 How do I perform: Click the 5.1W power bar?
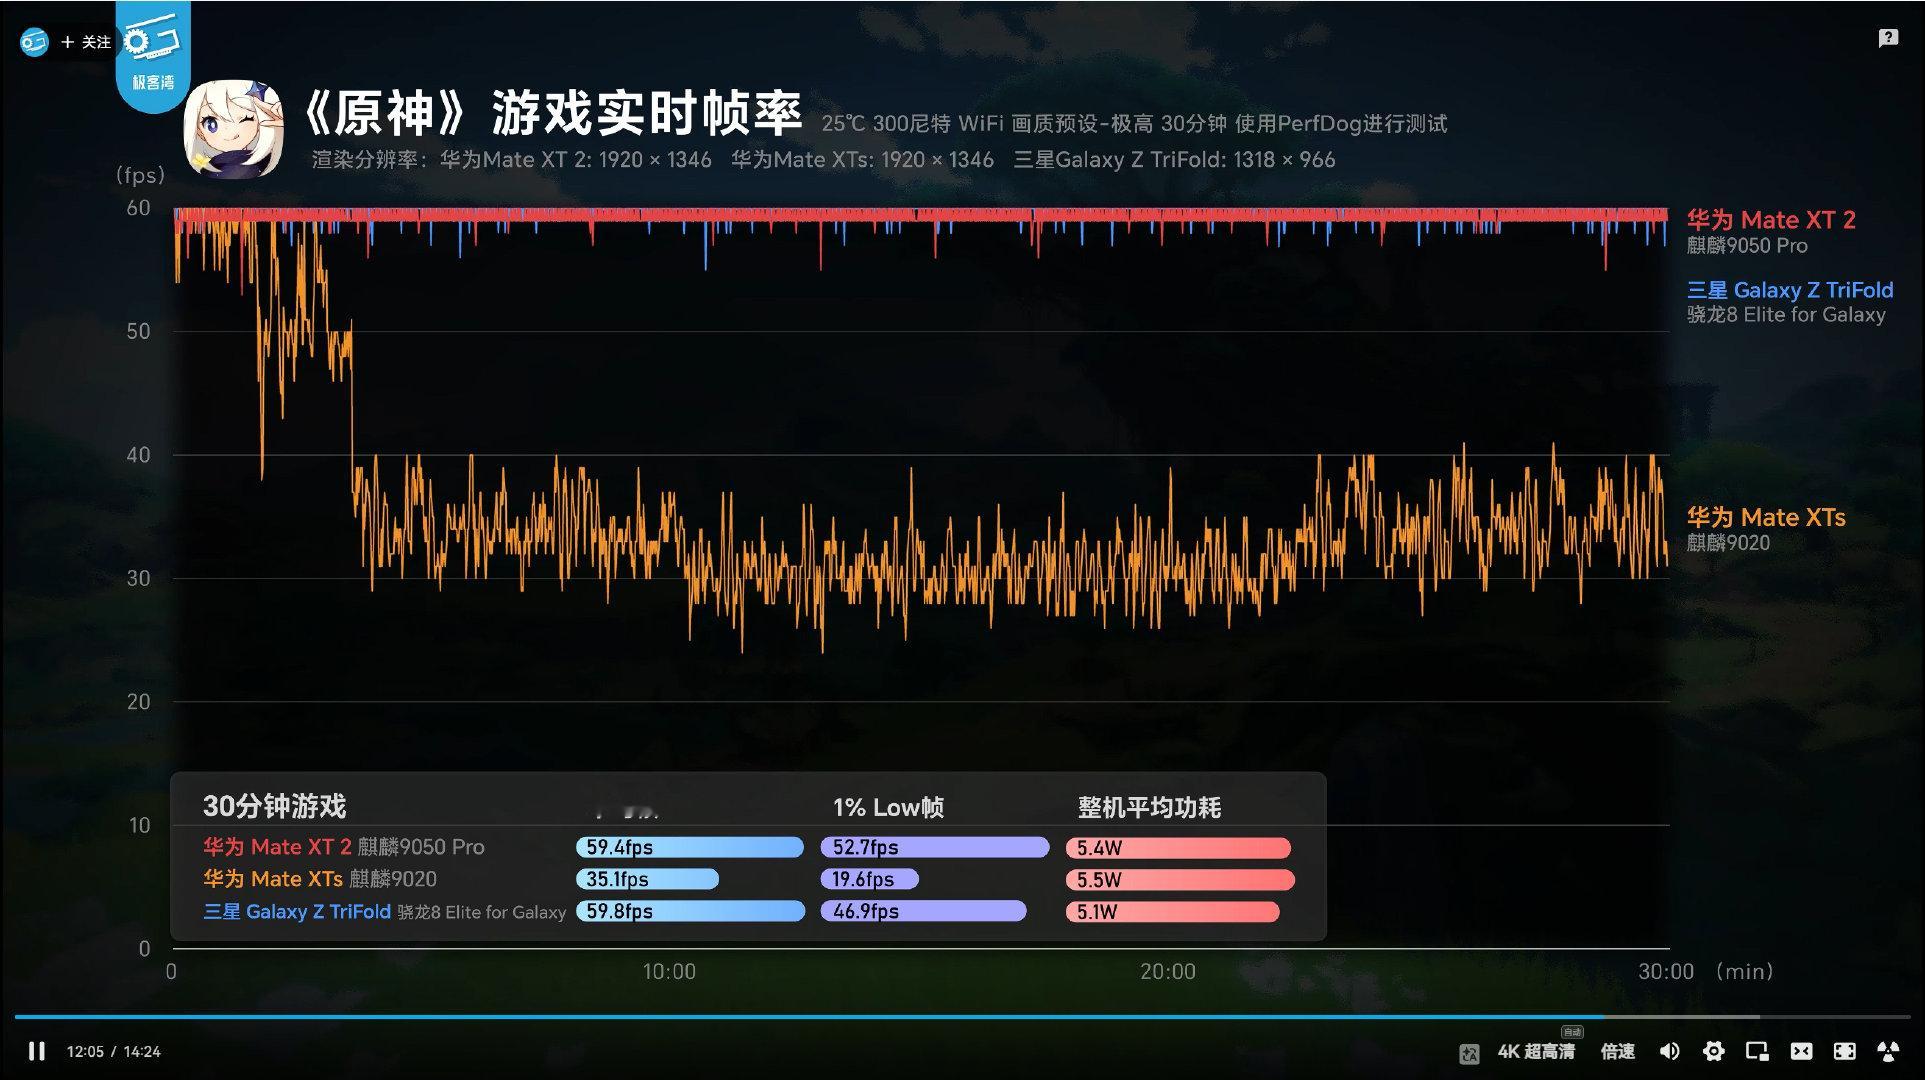point(1173,912)
